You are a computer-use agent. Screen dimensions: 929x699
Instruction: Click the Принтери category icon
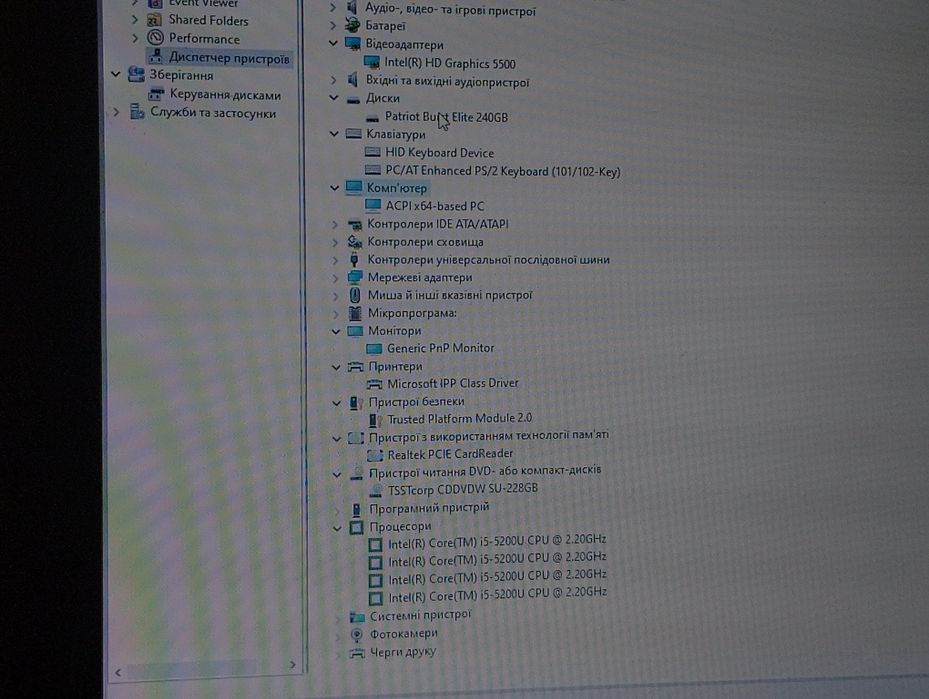[x=355, y=367]
